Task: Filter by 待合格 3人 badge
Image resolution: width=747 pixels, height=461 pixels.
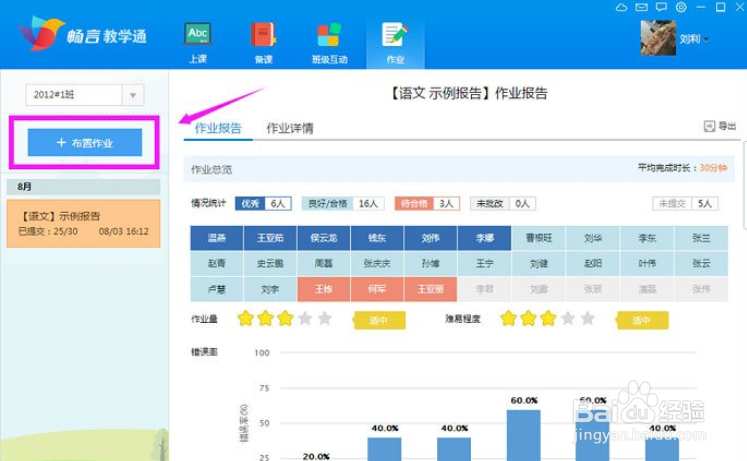Action: pos(427,204)
